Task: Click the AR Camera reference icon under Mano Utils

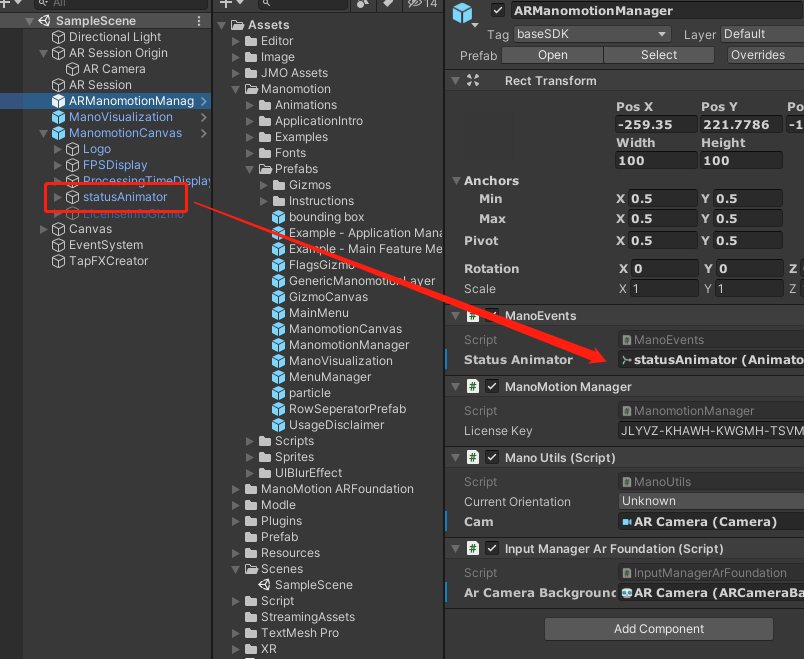Action: 629,521
